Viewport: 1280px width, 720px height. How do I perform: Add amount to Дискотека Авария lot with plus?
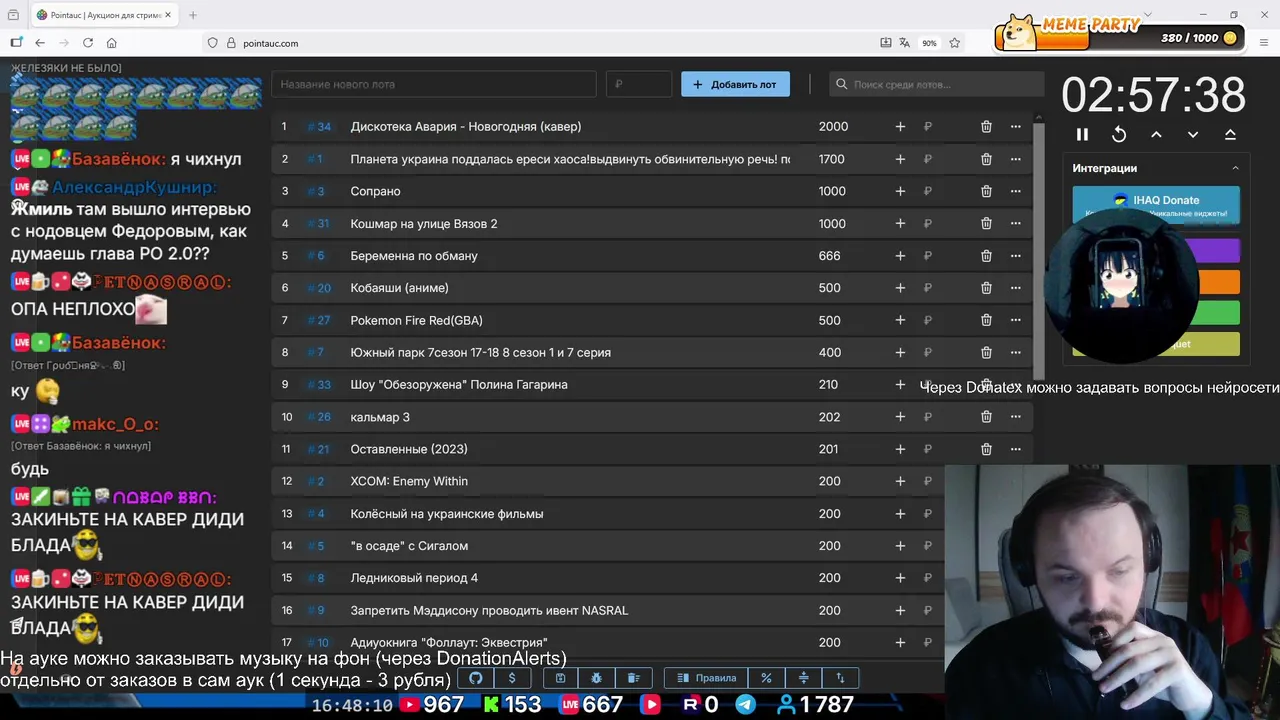click(900, 126)
